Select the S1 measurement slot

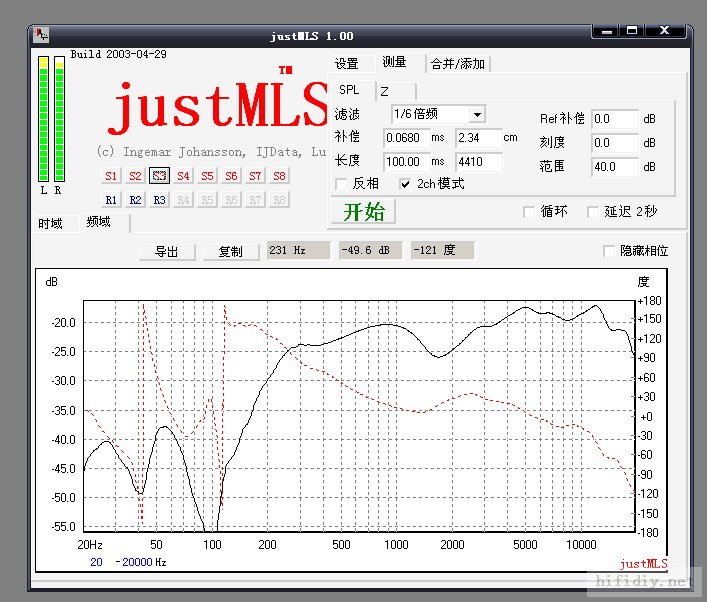pyautogui.click(x=111, y=176)
